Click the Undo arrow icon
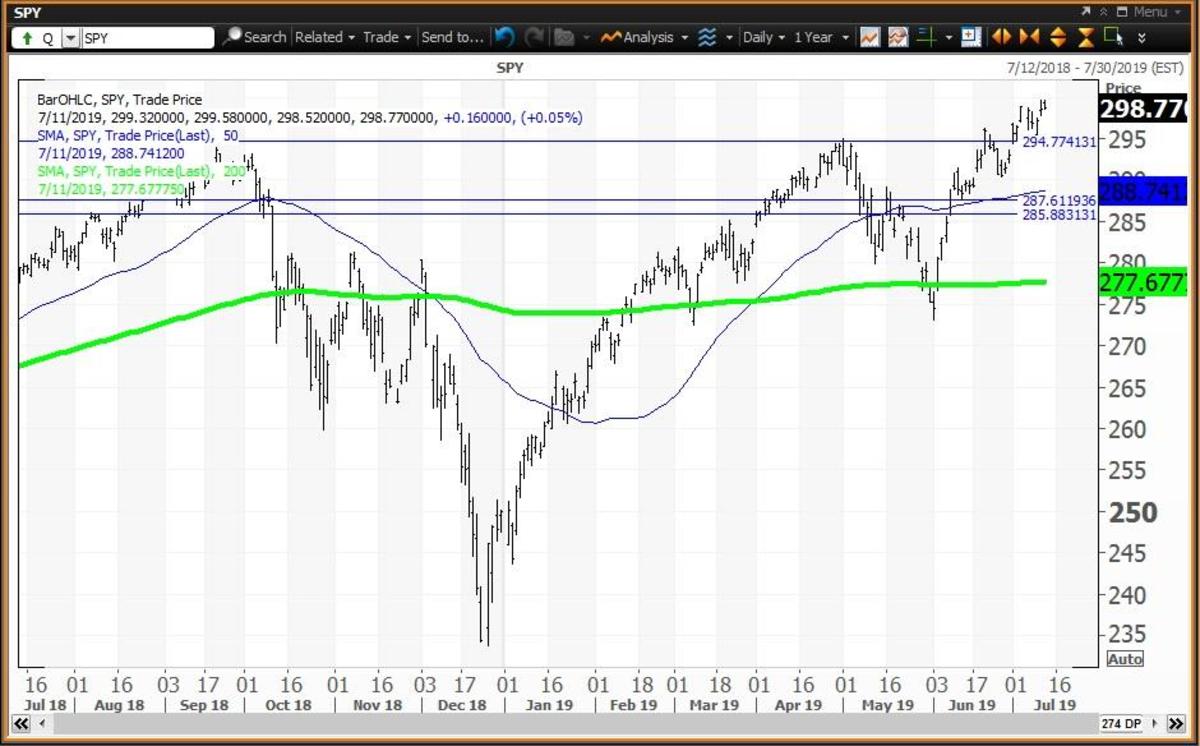Viewport: 1200px width, 746px height. (x=504, y=37)
